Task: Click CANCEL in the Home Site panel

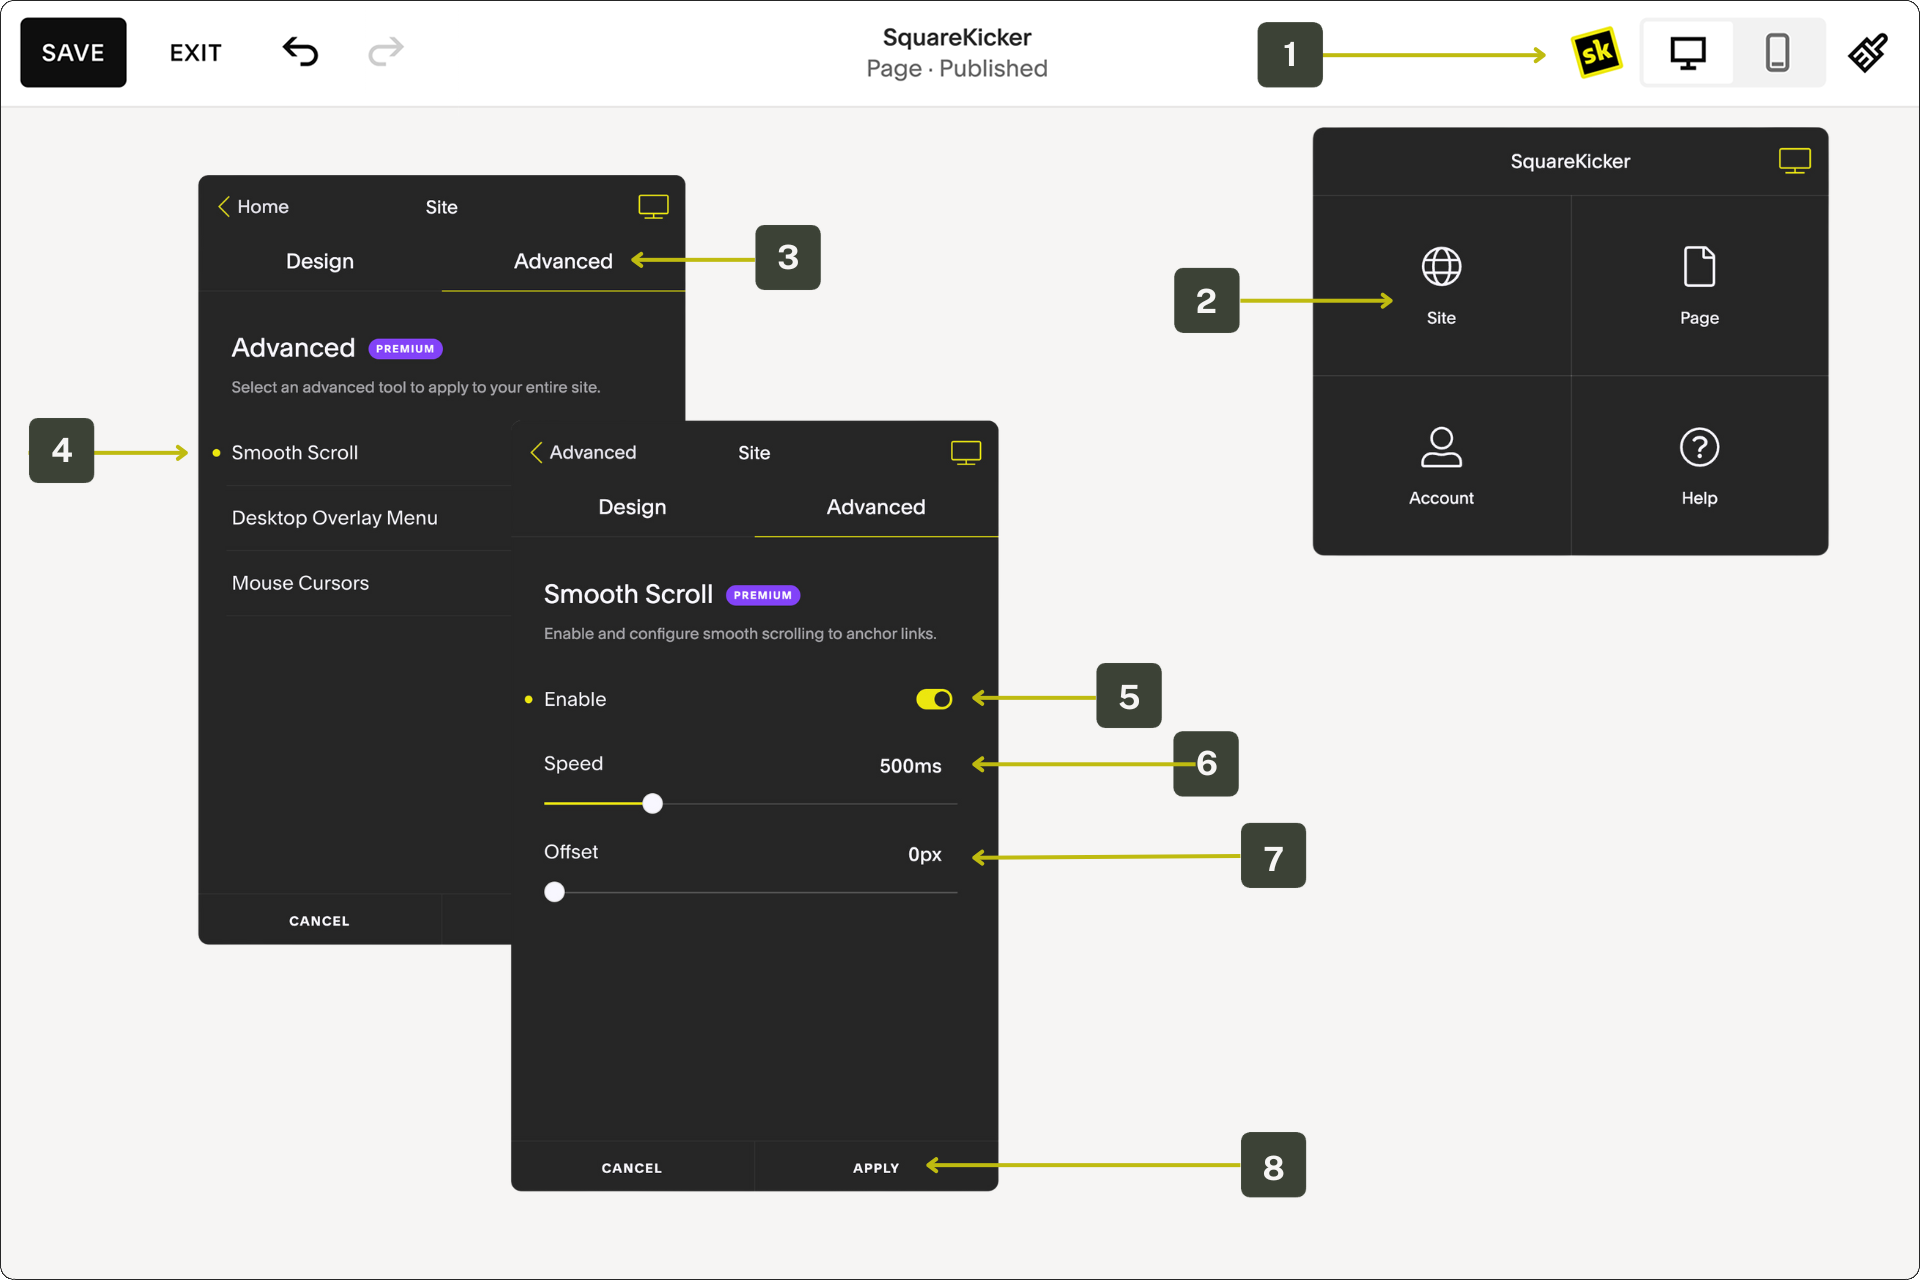Action: (x=319, y=920)
